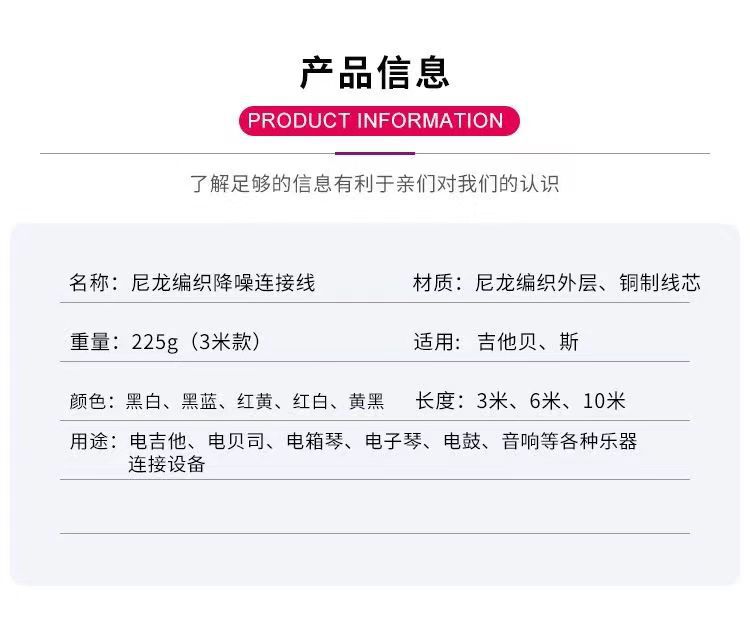Click the 3米 length option
Viewport: 750px width, 639px height.
(492, 401)
